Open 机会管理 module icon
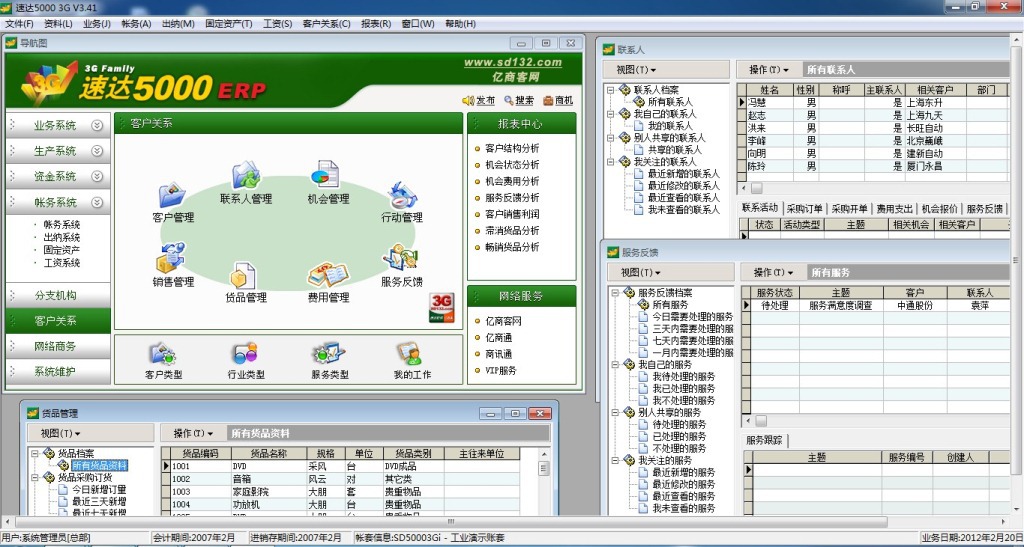The width and height of the screenshot is (1024, 547). point(325,175)
